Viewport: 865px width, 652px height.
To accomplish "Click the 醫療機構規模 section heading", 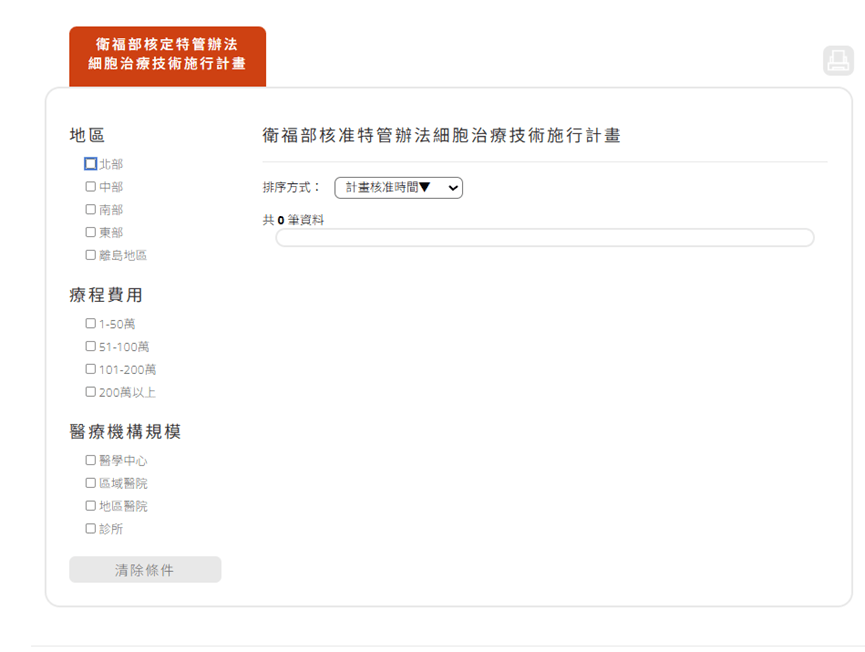I will (125, 431).
